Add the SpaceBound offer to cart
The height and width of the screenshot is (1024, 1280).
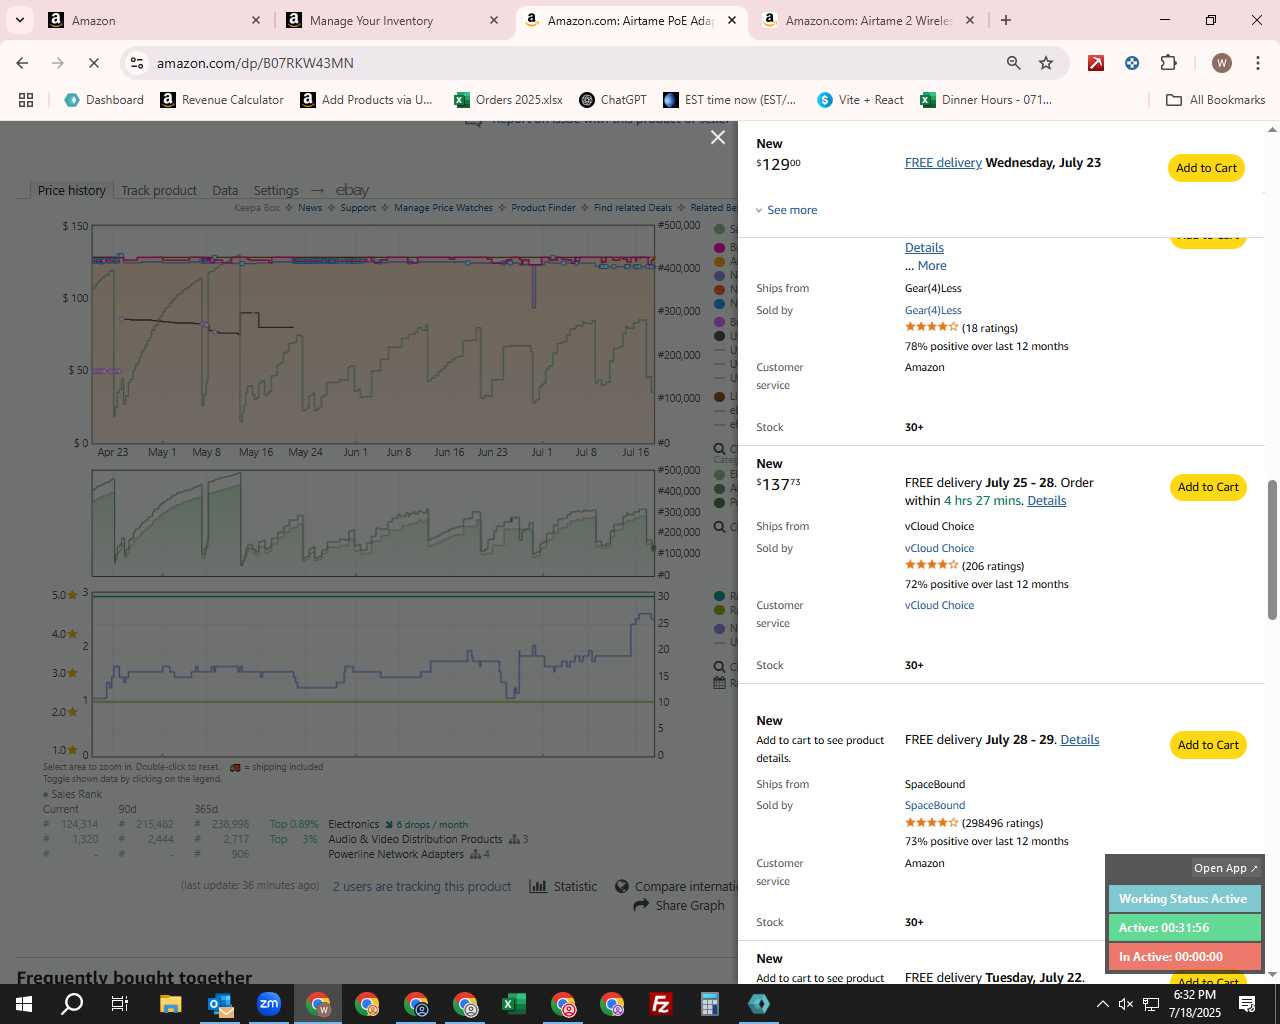pos(1208,745)
